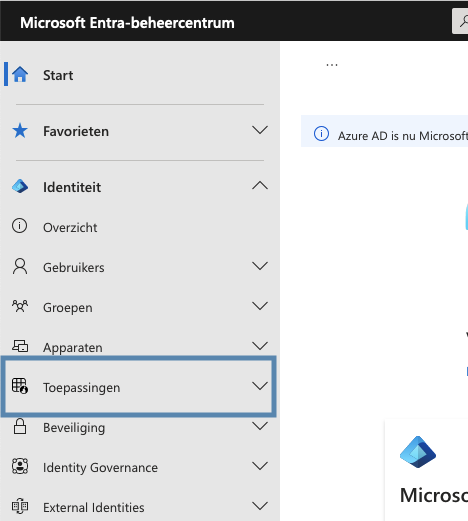This screenshot has height=521, width=468.
Task: Expand the Favorieten section chevron
Action: click(x=260, y=130)
